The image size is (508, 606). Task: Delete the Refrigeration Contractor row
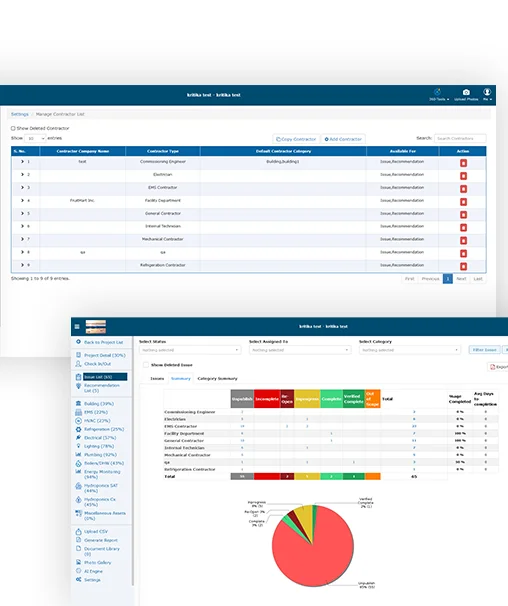tap(463, 266)
